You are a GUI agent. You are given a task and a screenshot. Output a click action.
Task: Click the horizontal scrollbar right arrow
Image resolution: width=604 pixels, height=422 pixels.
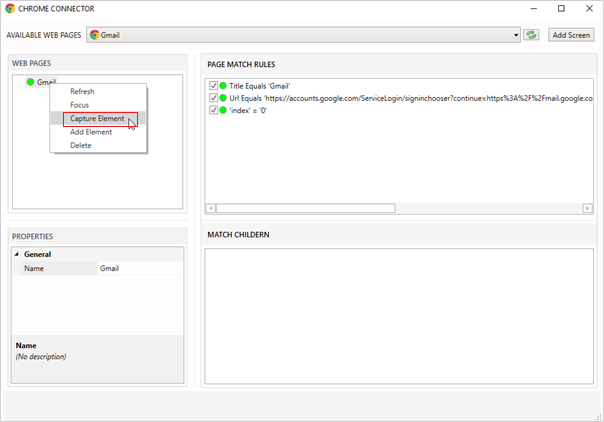coord(587,208)
